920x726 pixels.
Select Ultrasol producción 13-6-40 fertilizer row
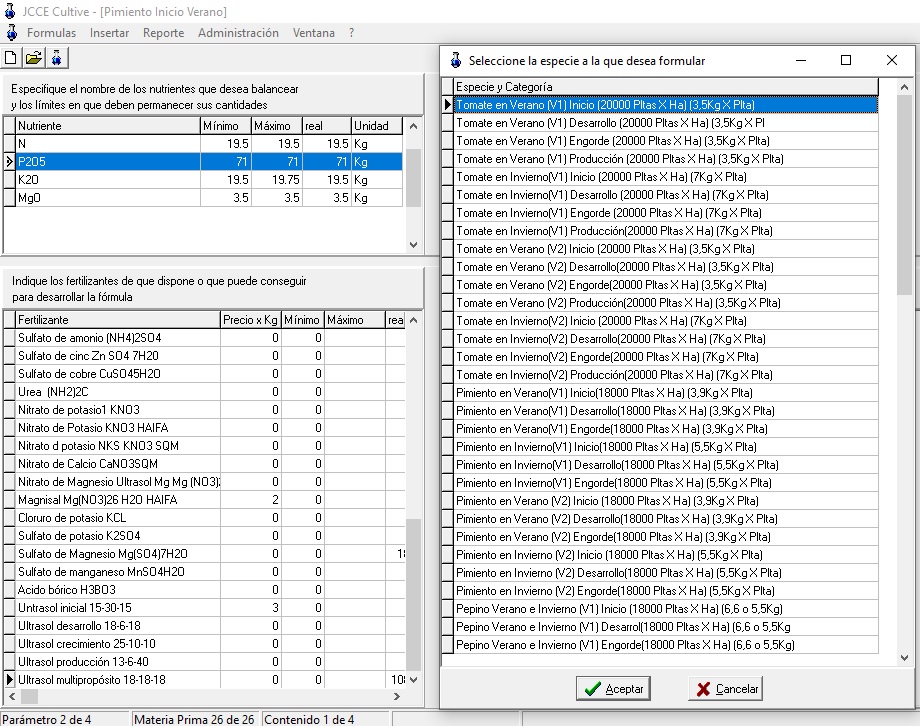coord(117,662)
